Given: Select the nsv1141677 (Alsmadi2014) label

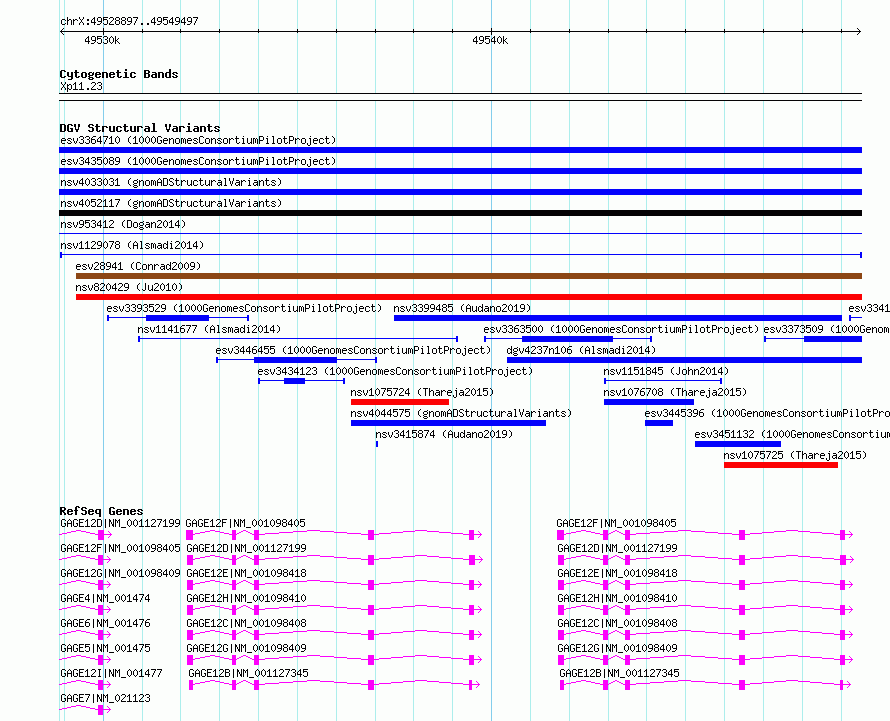Looking at the screenshot, I should 209,329.
